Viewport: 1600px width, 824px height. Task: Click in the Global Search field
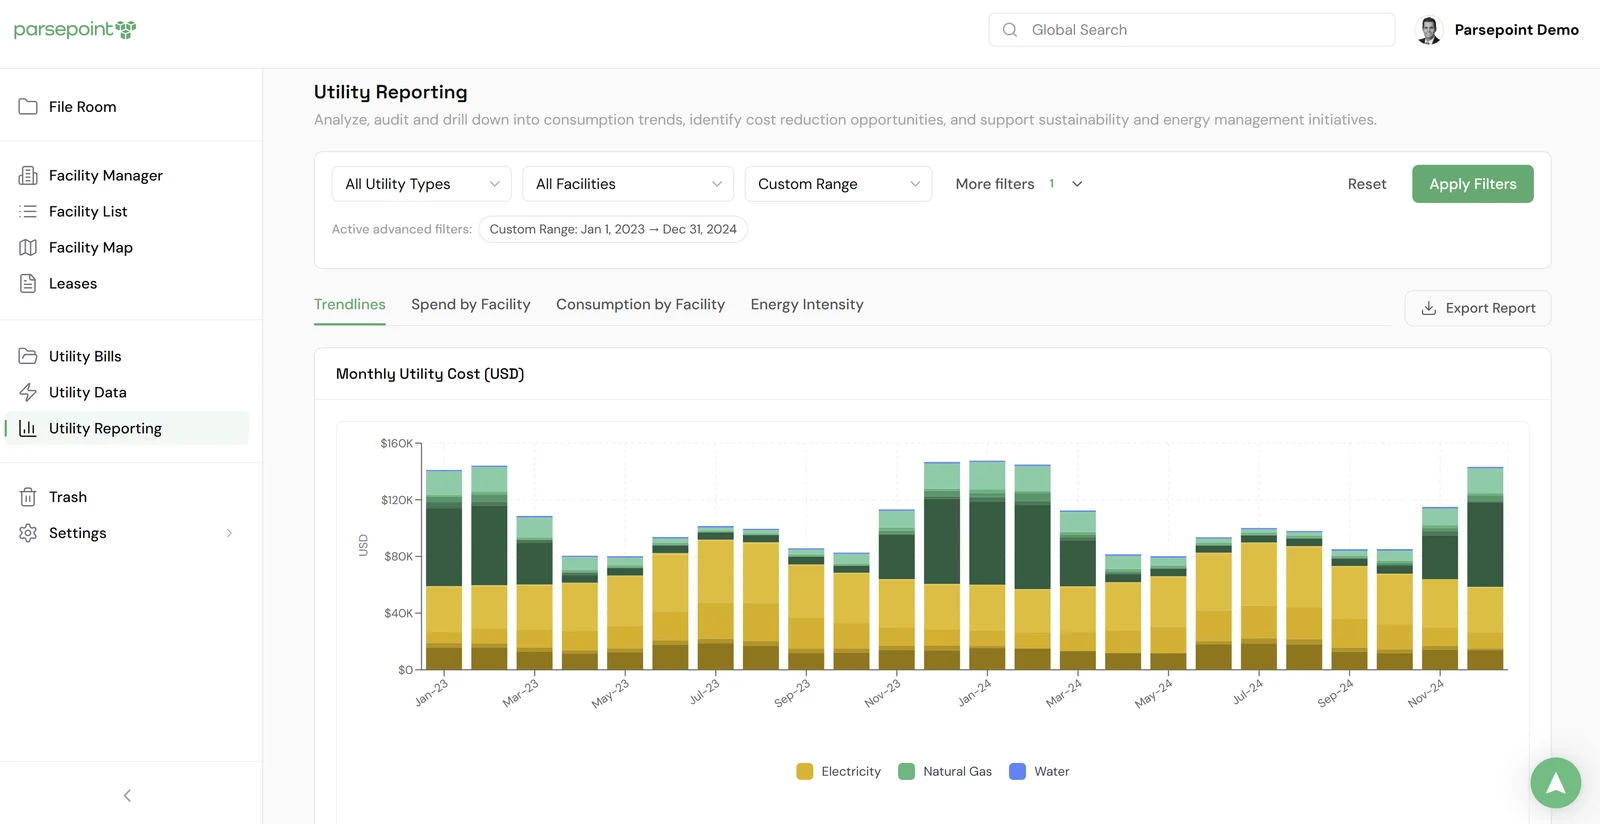pyautogui.click(x=1192, y=30)
